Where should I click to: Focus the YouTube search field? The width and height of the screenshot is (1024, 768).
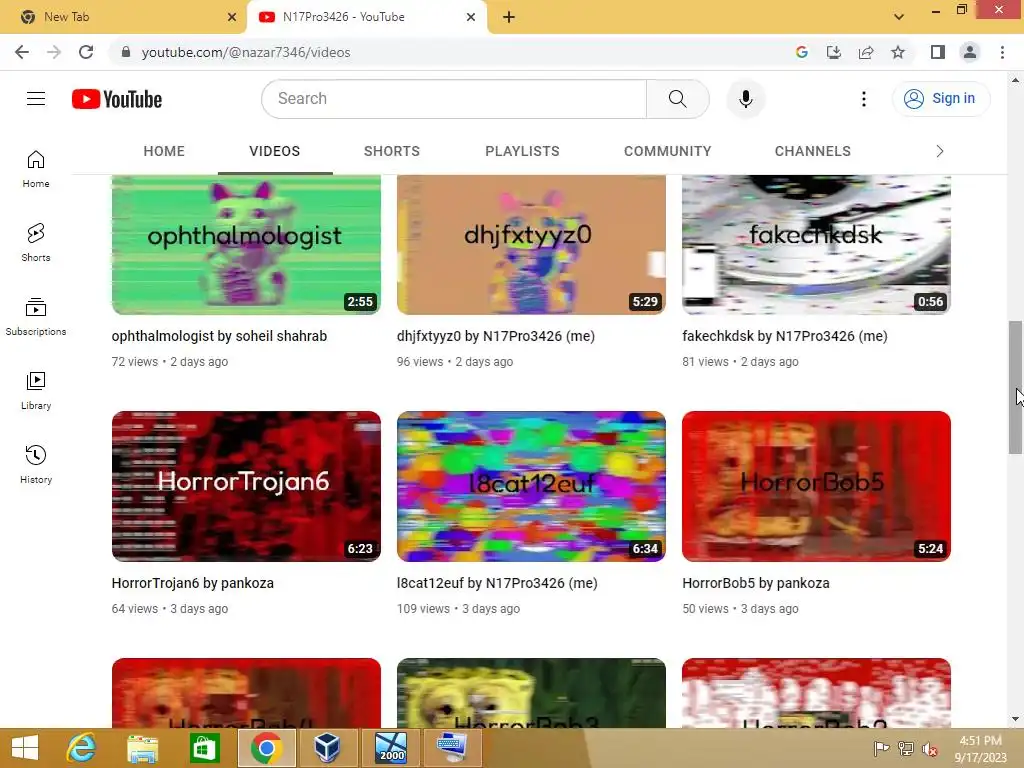(x=454, y=99)
